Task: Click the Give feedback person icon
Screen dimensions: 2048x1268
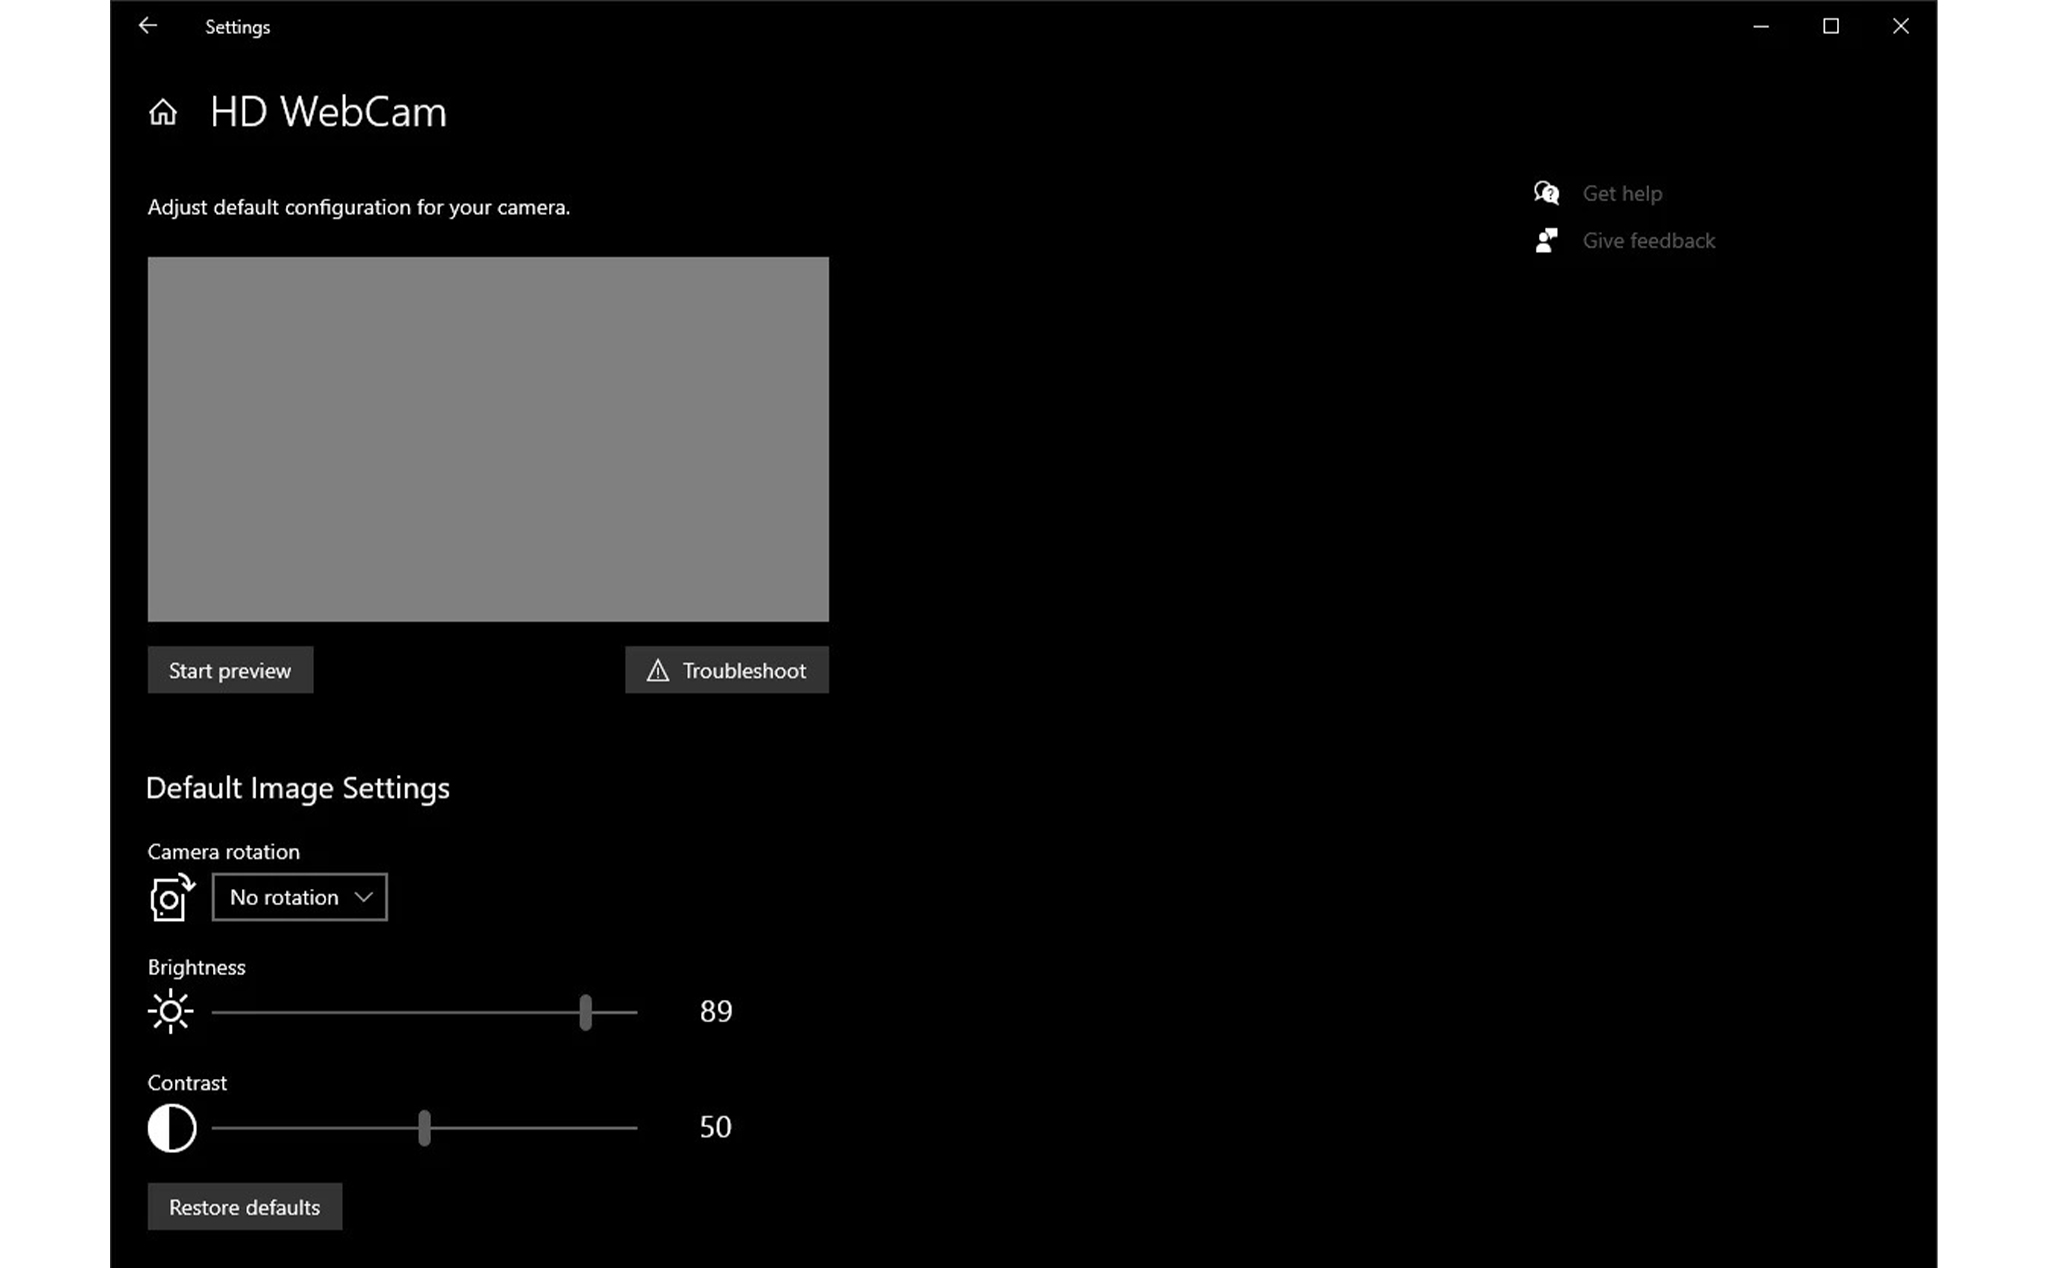Action: (1546, 240)
